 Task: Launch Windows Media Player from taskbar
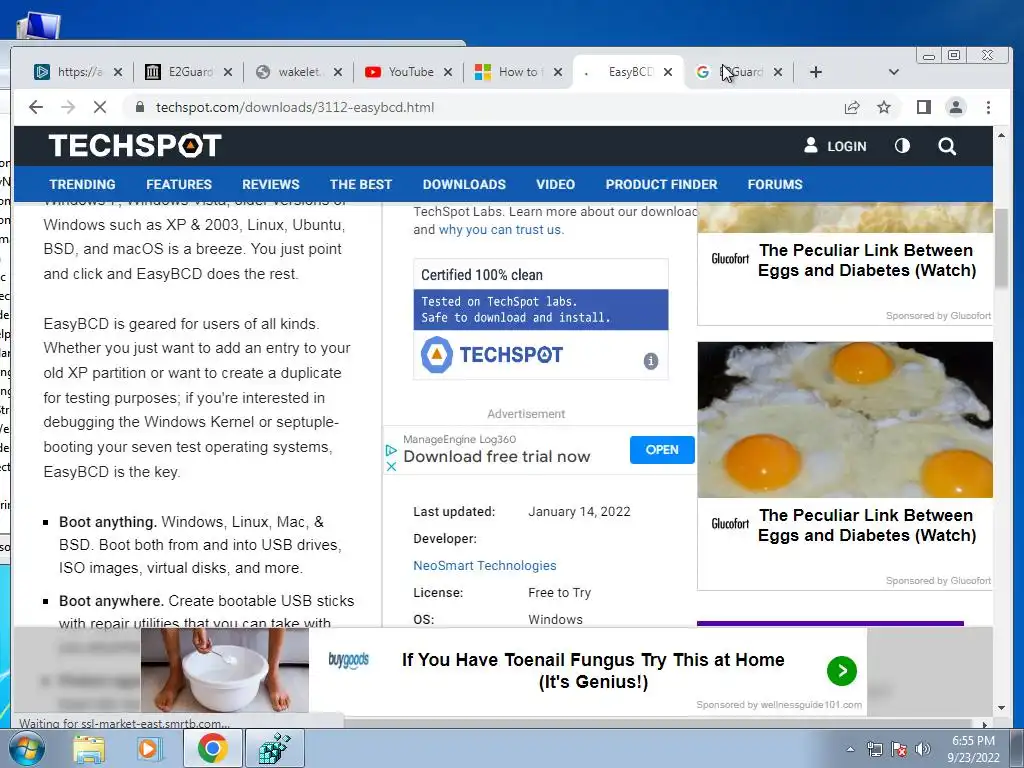point(150,748)
